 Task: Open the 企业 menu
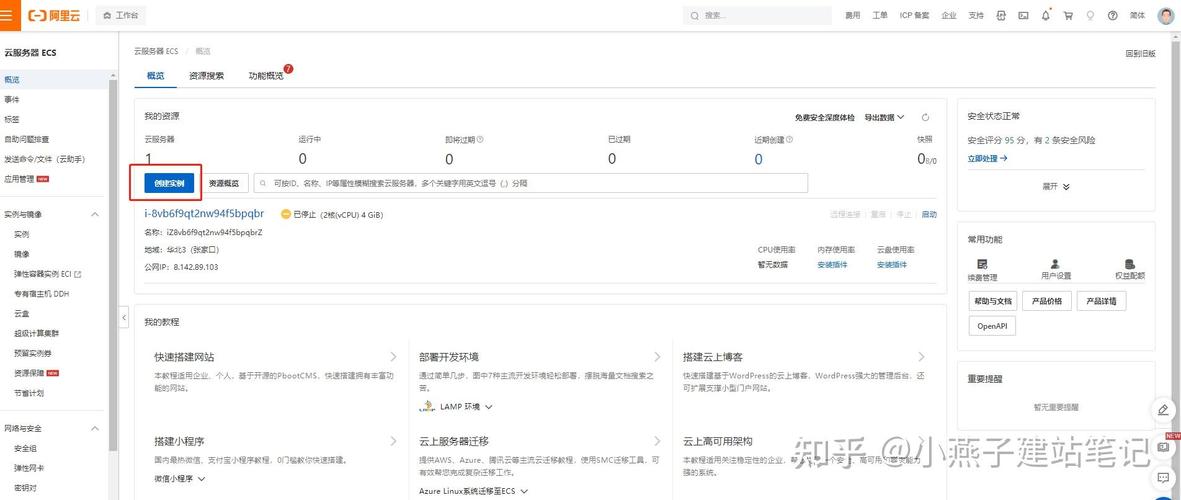click(948, 15)
